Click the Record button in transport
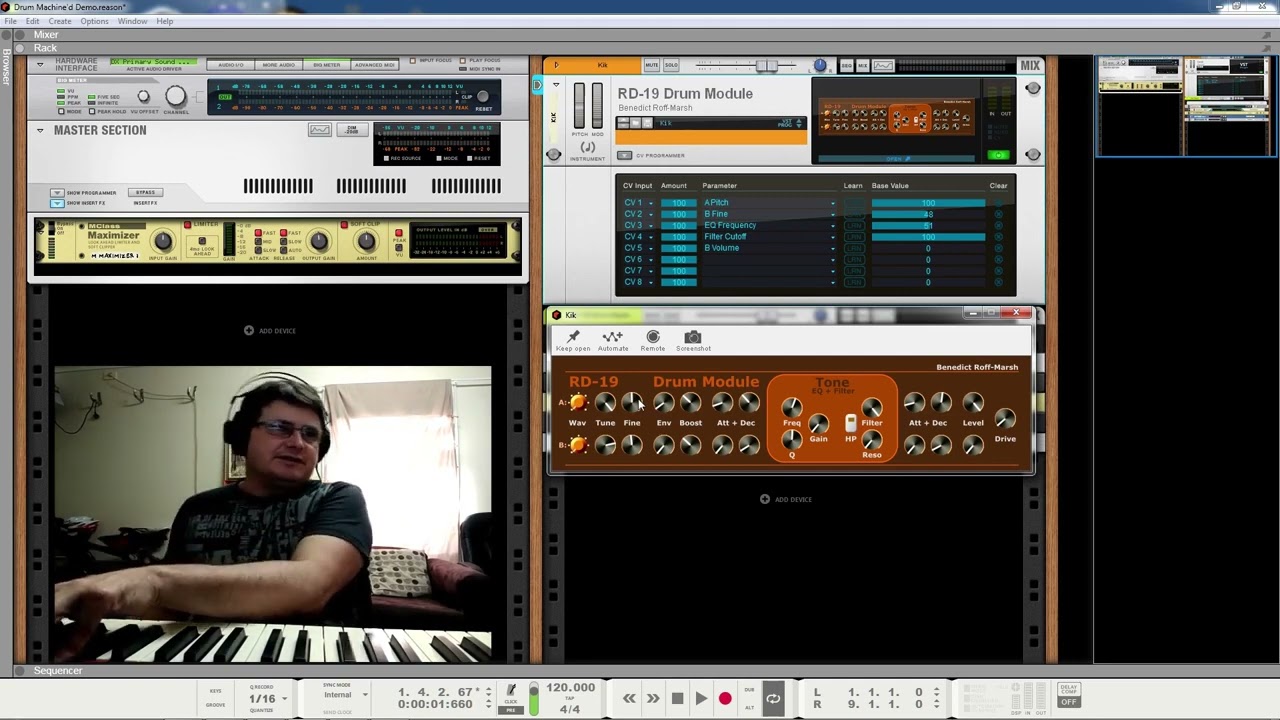This screenshot has width=1280, height=720. point(725,699)
